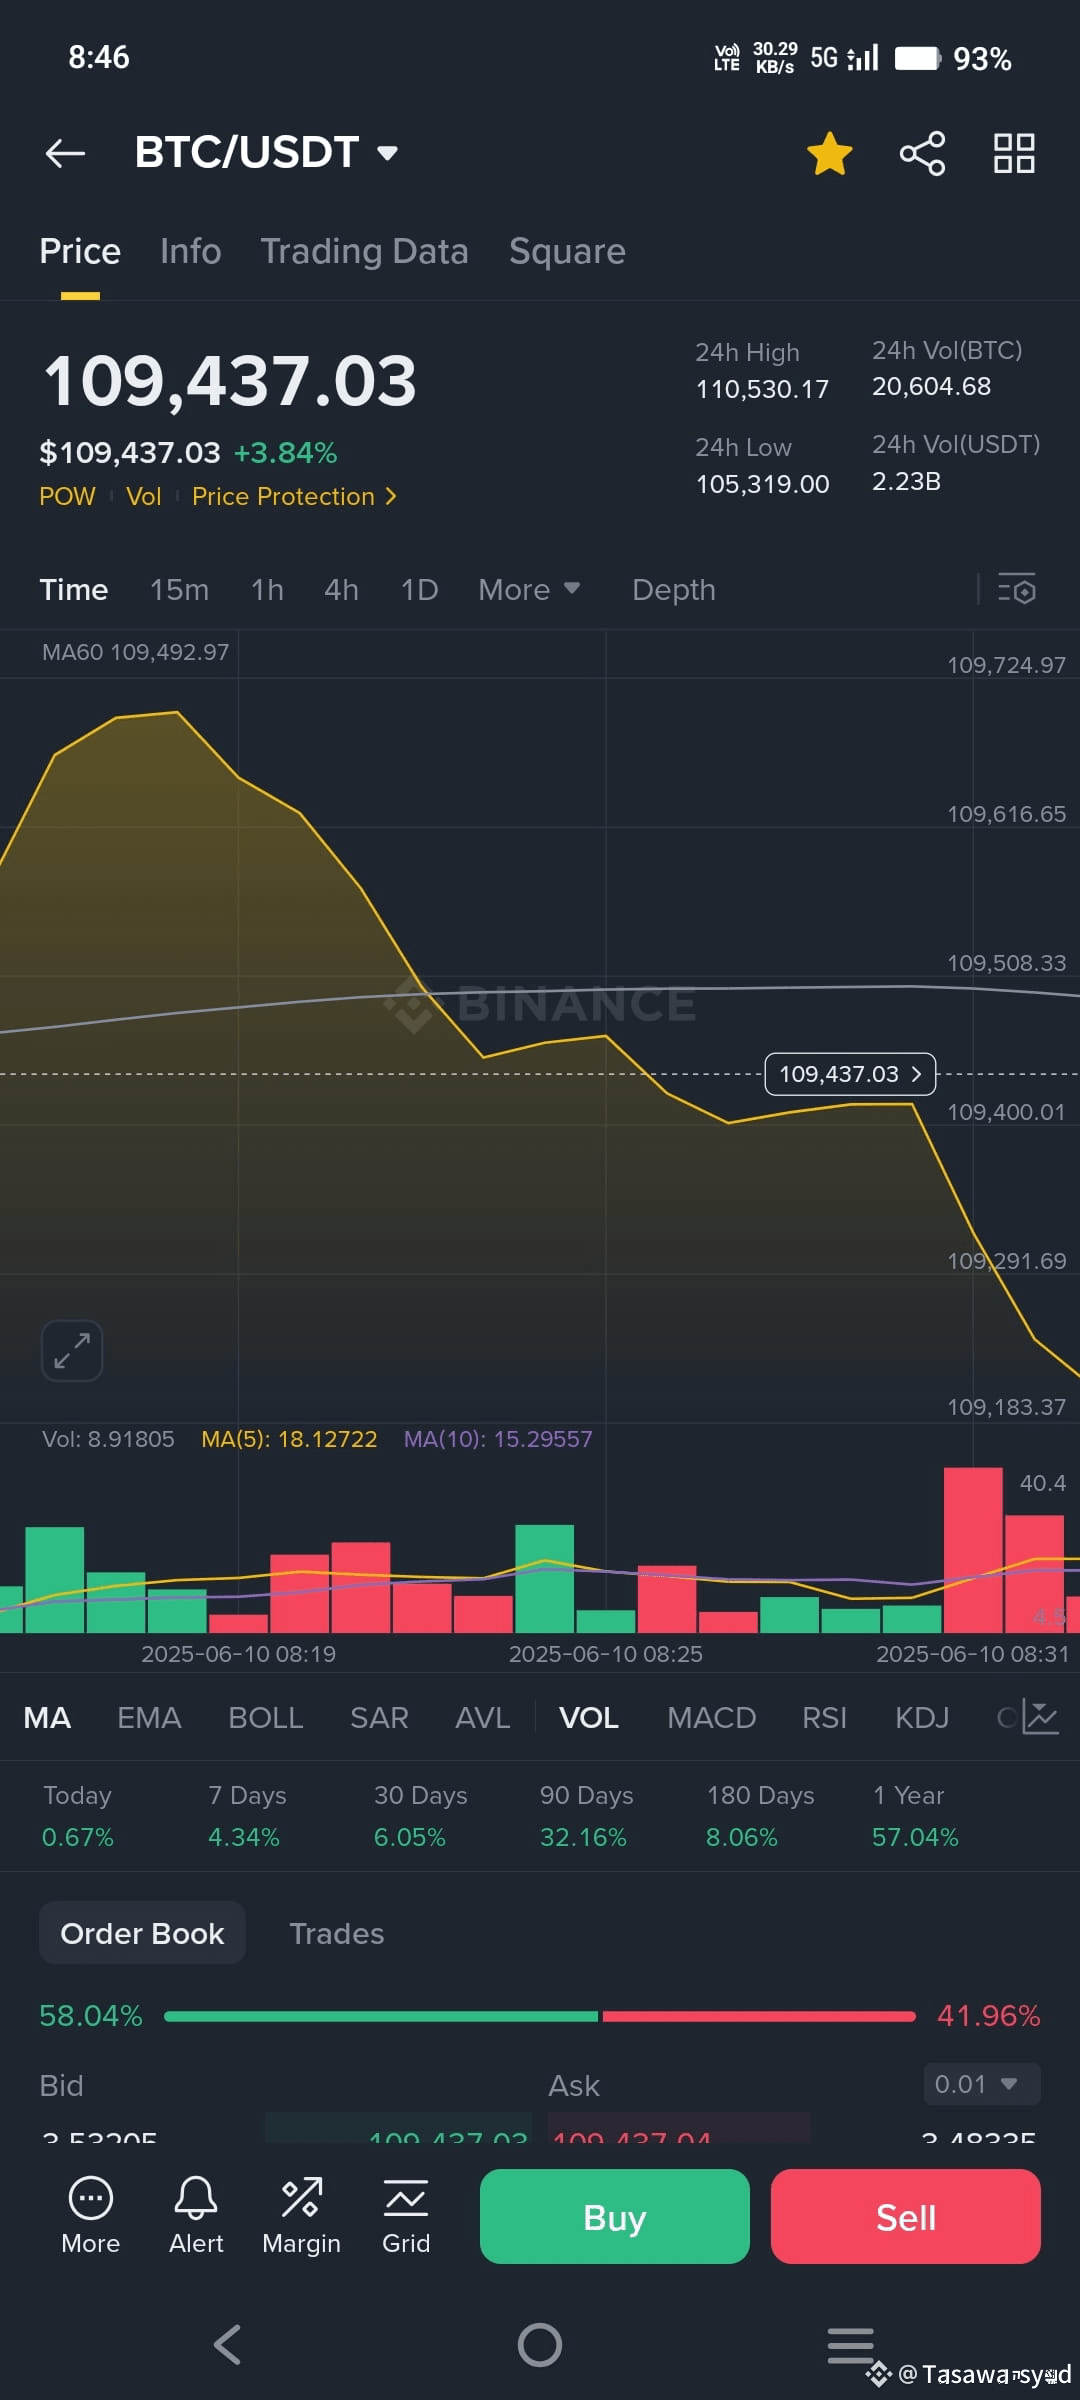Select the Time chart interval
Image resolution: width=1080 pixels, height=2400 pixels.
(73, 590)
